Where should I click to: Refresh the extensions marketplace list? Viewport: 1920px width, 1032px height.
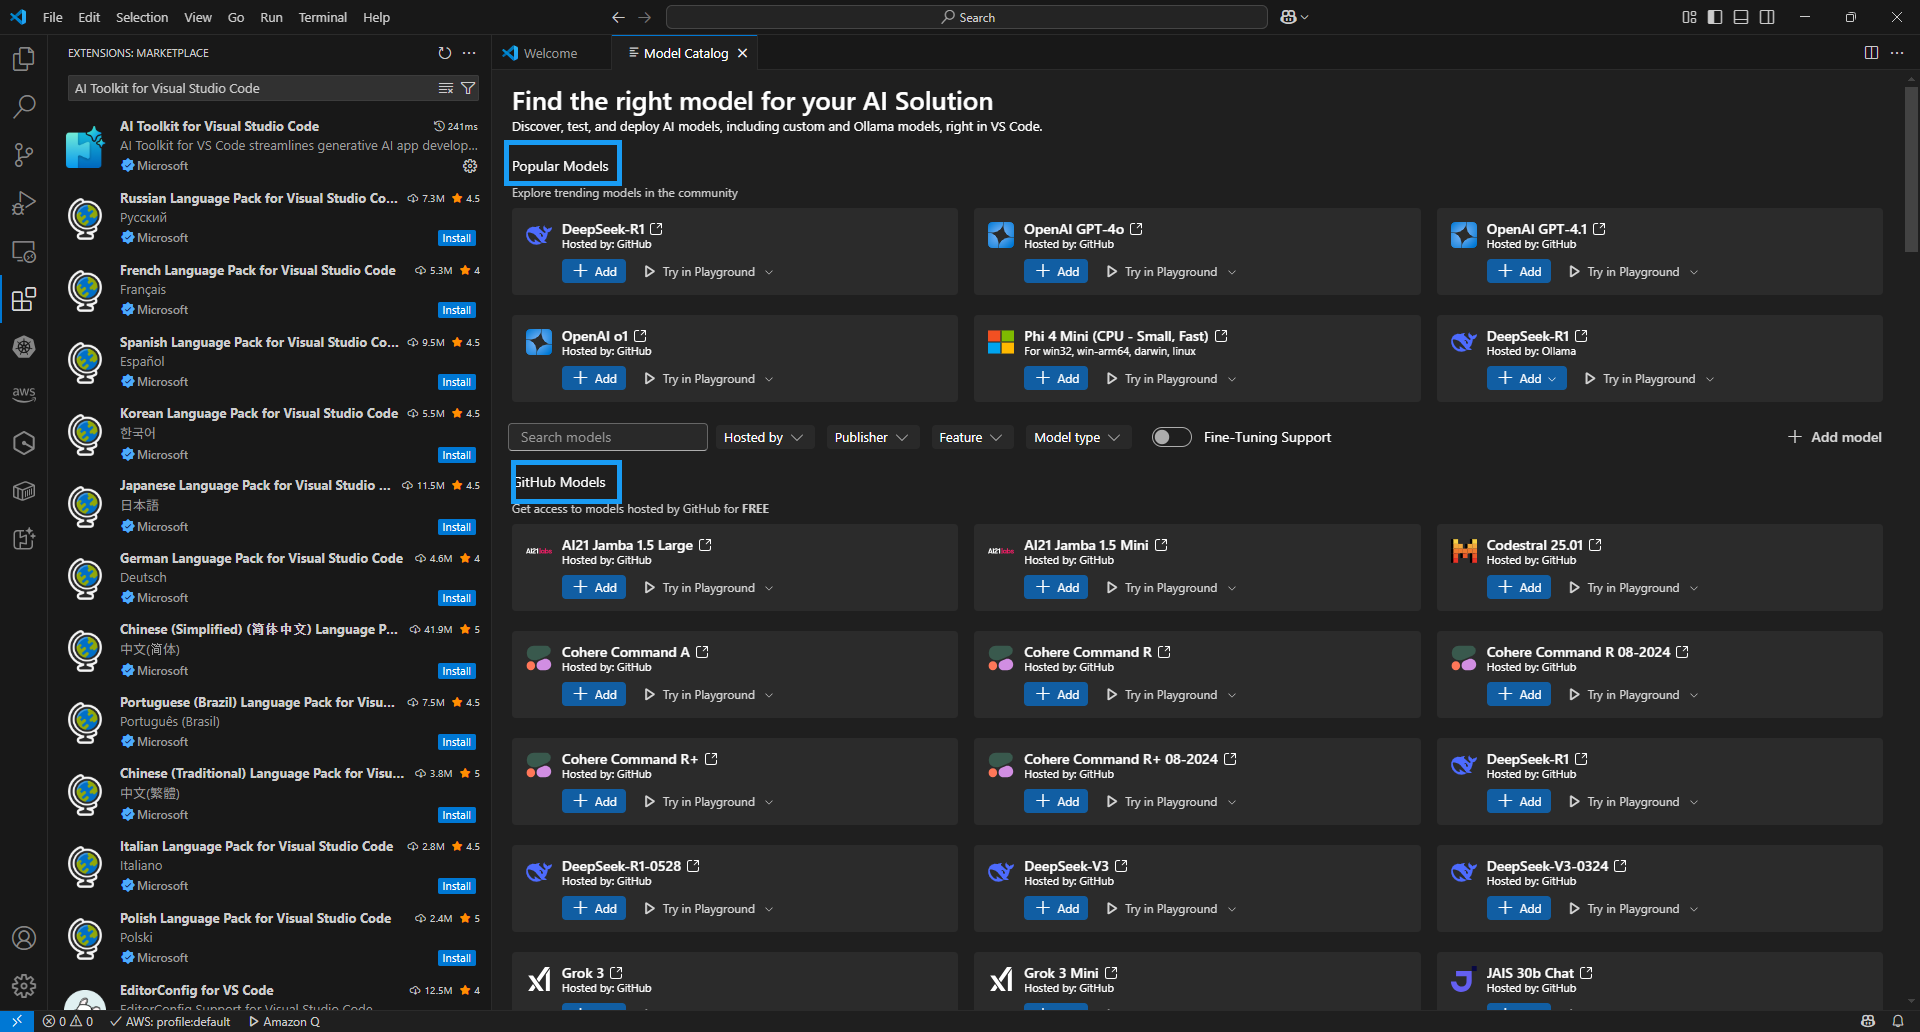[x=445, y=53]
